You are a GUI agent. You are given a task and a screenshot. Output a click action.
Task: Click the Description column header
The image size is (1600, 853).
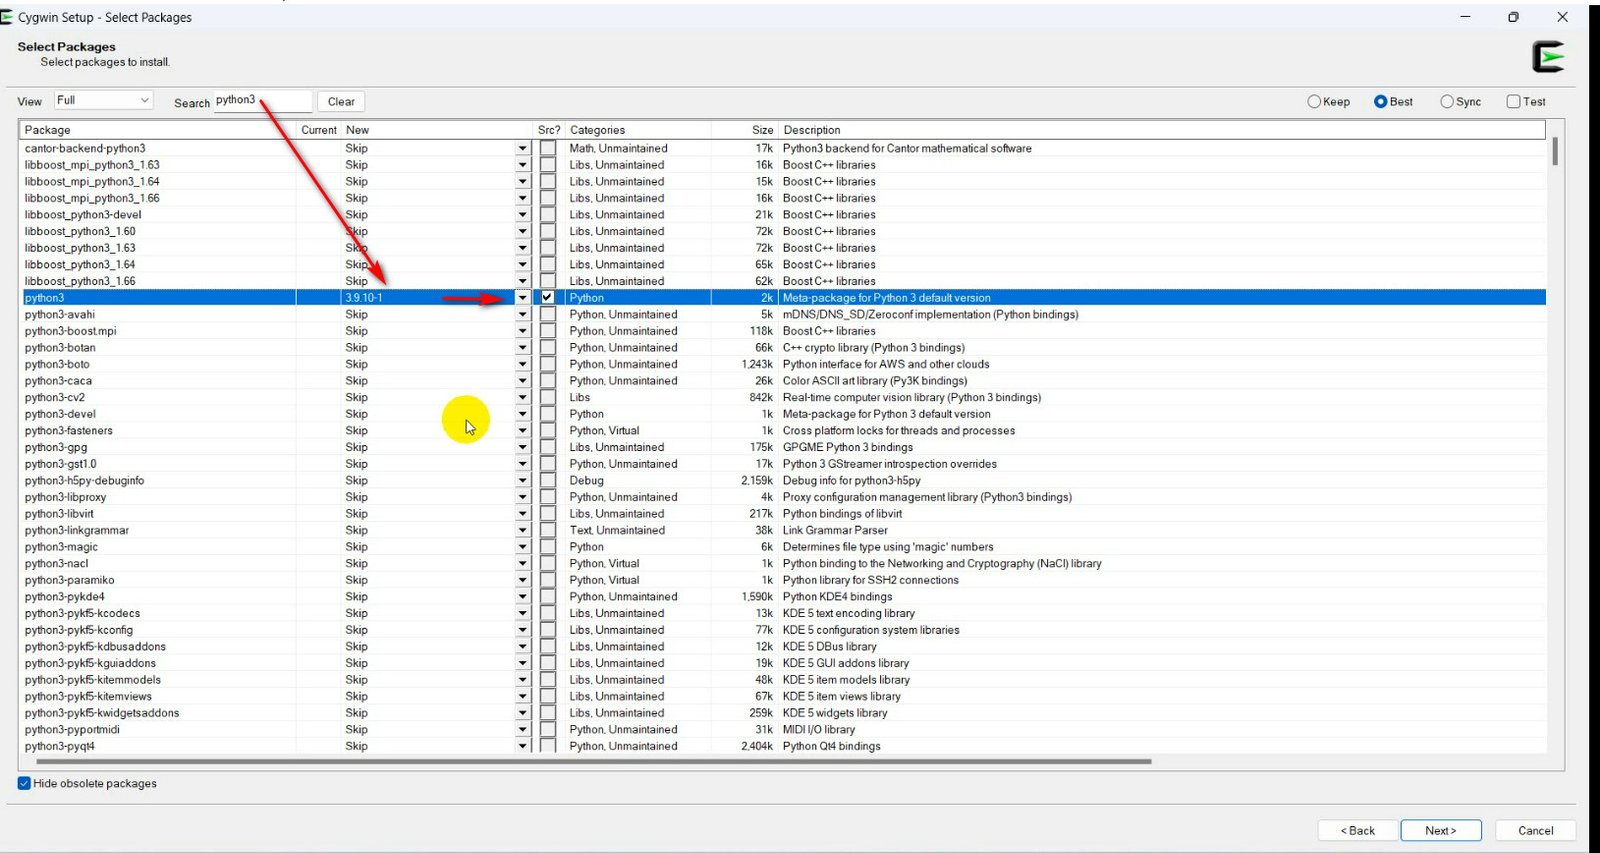pyautogui.click(x=1162, y=130)
